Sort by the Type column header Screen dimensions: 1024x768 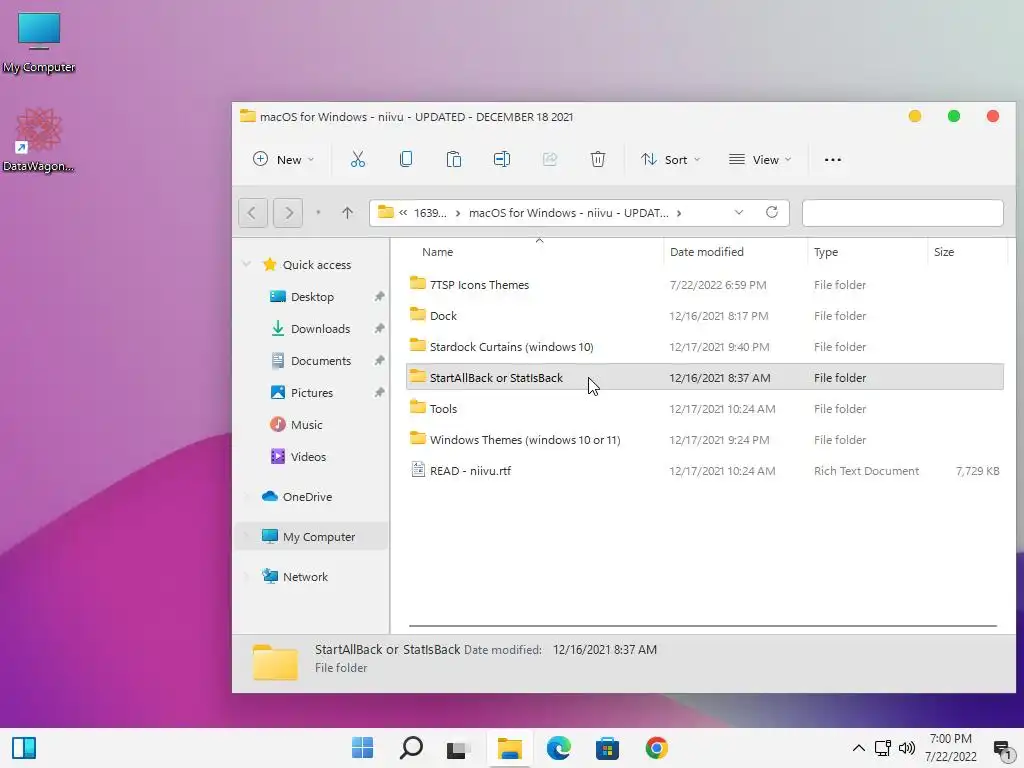(826, 252)
